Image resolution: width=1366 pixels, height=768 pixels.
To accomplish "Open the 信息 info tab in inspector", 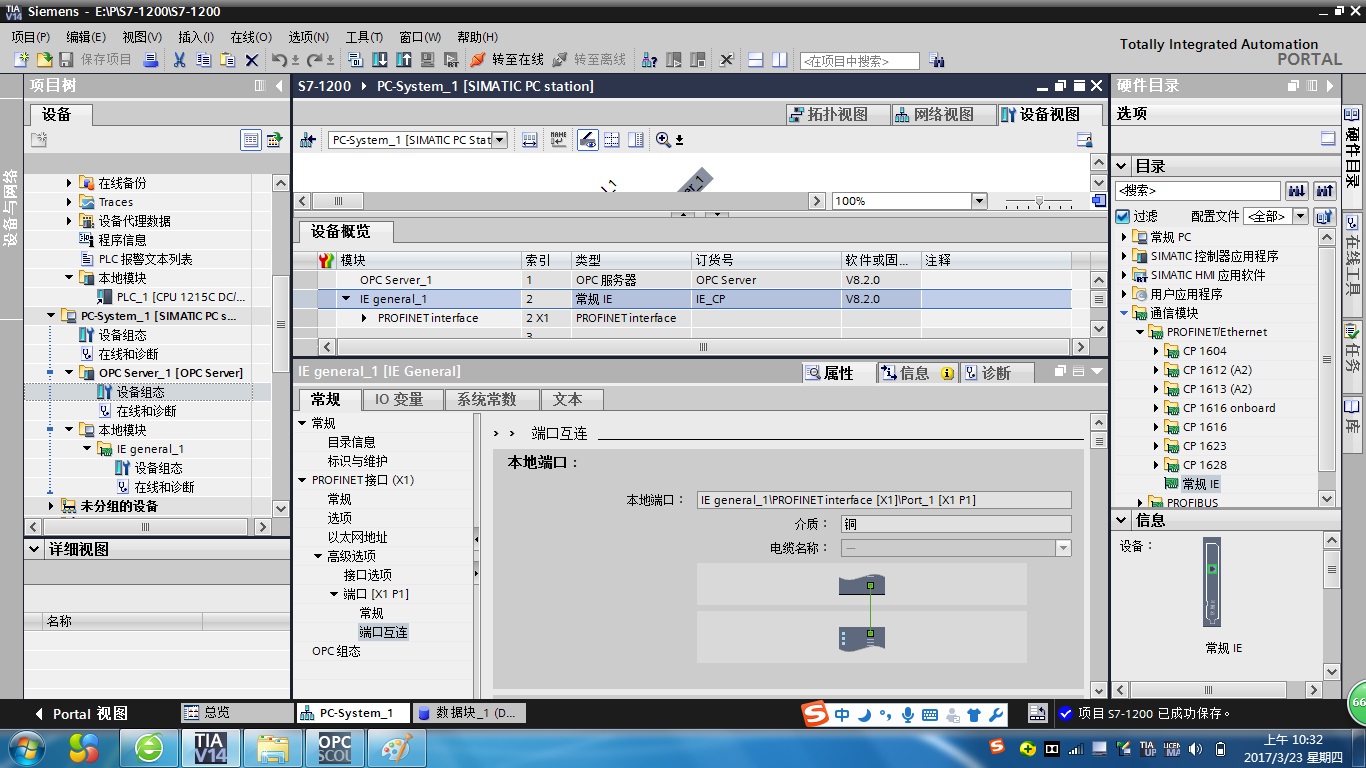I will [917, 373].
